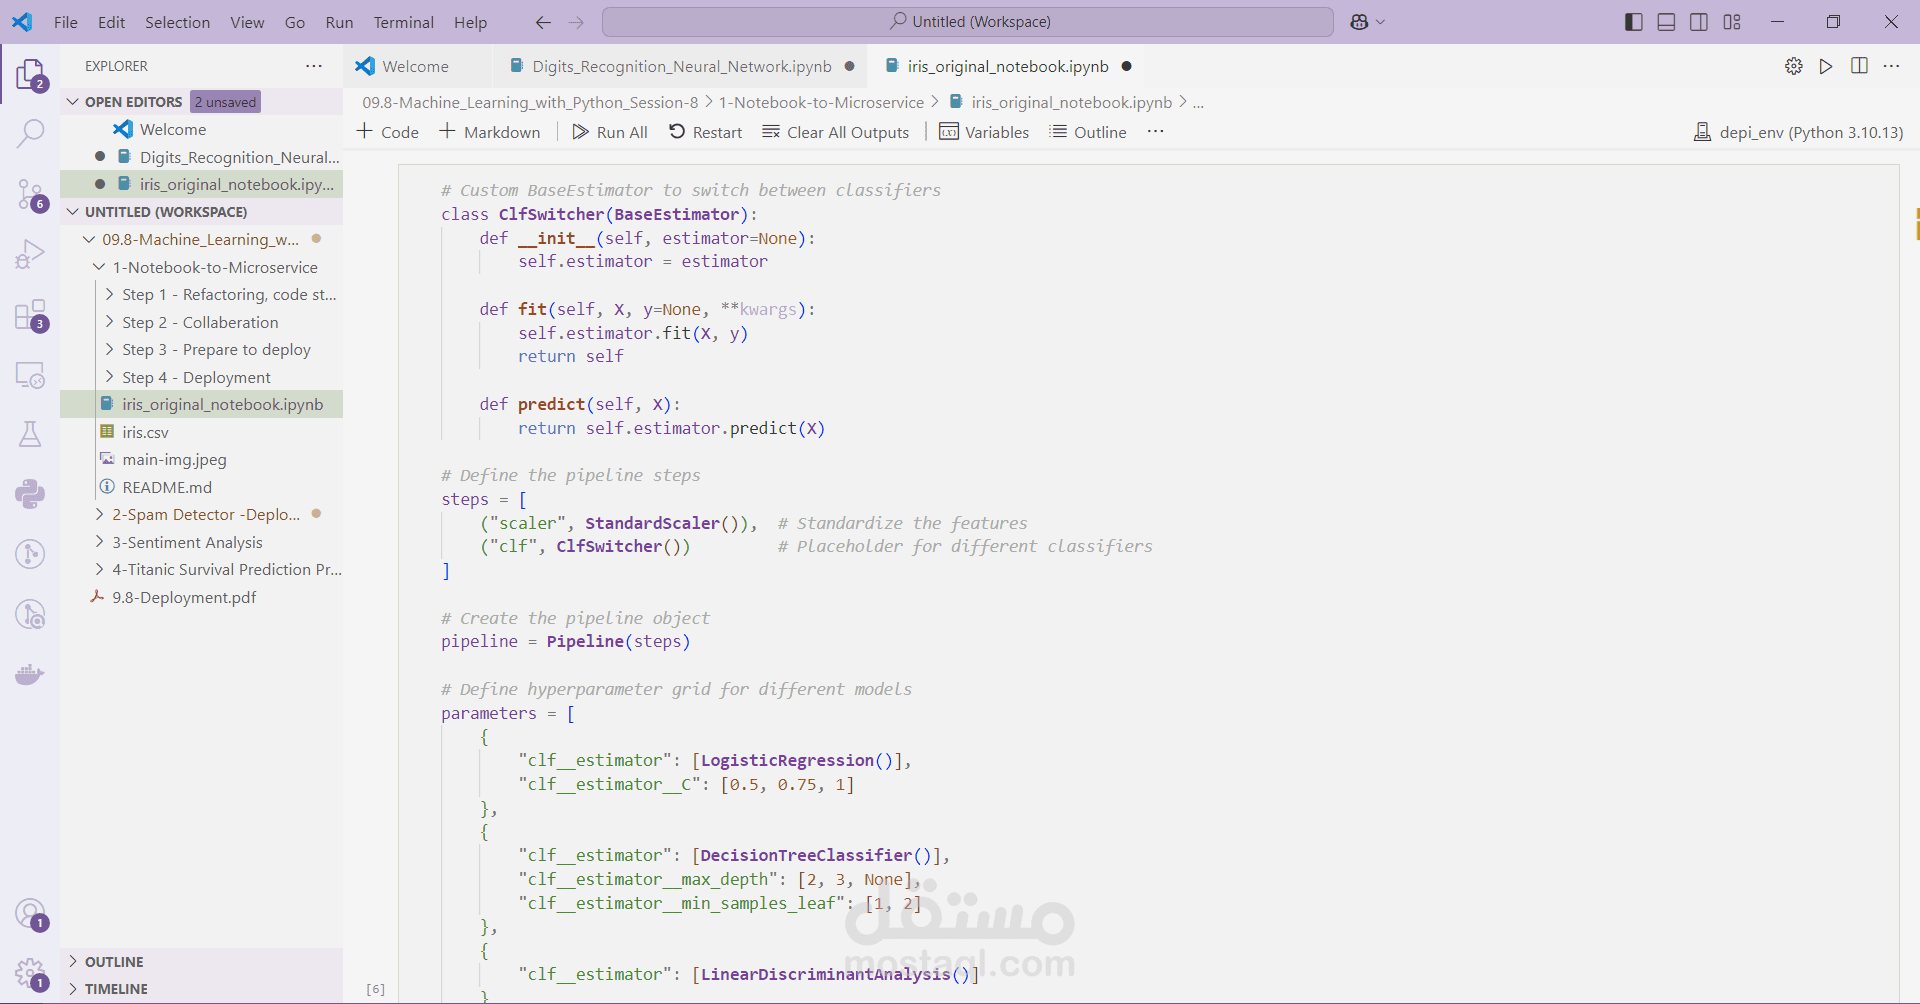
Task: Select kernel depi_env (Python 3.10.13)
Action: (x=1798, y=132)
